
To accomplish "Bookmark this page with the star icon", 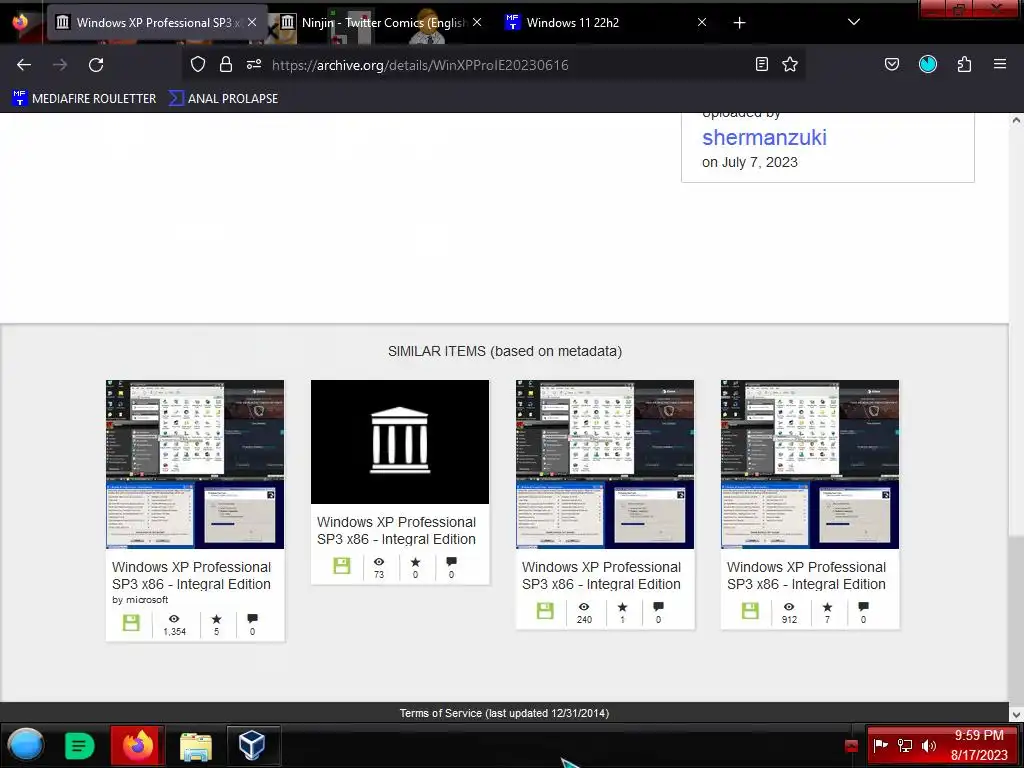I will (x=790, y=64).
